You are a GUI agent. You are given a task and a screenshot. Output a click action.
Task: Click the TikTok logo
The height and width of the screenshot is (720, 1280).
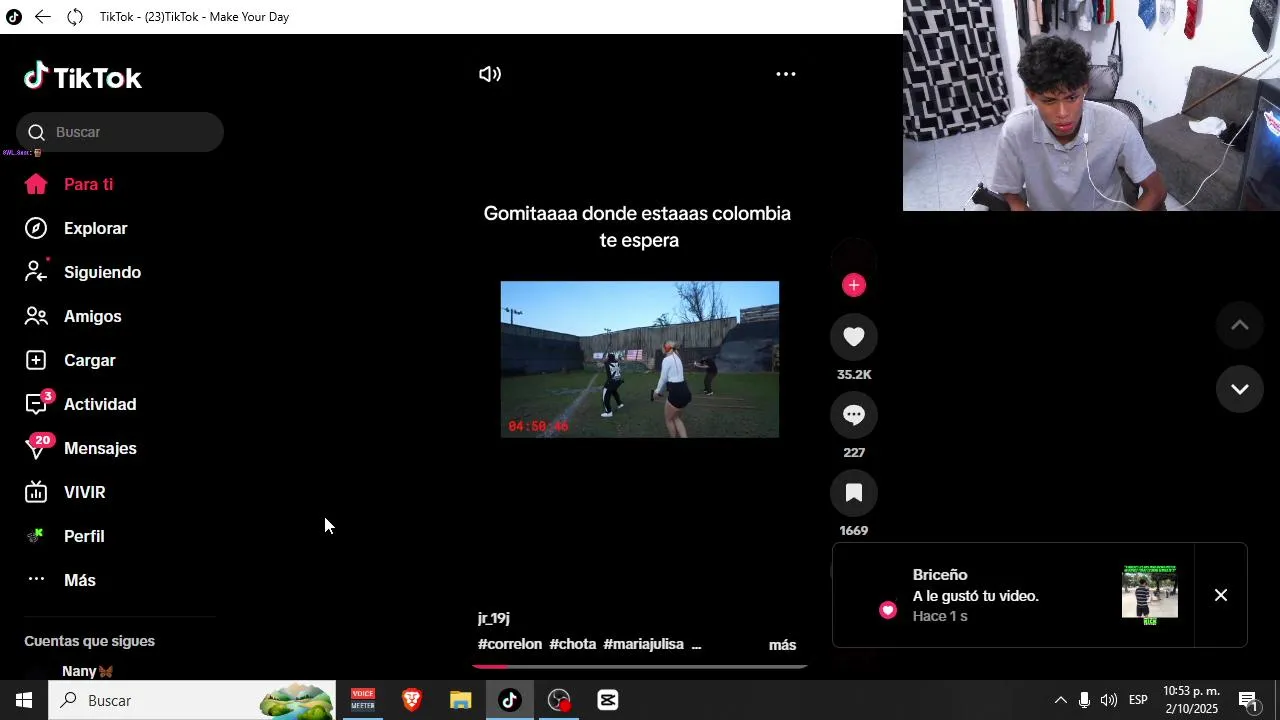pos(83,78)
